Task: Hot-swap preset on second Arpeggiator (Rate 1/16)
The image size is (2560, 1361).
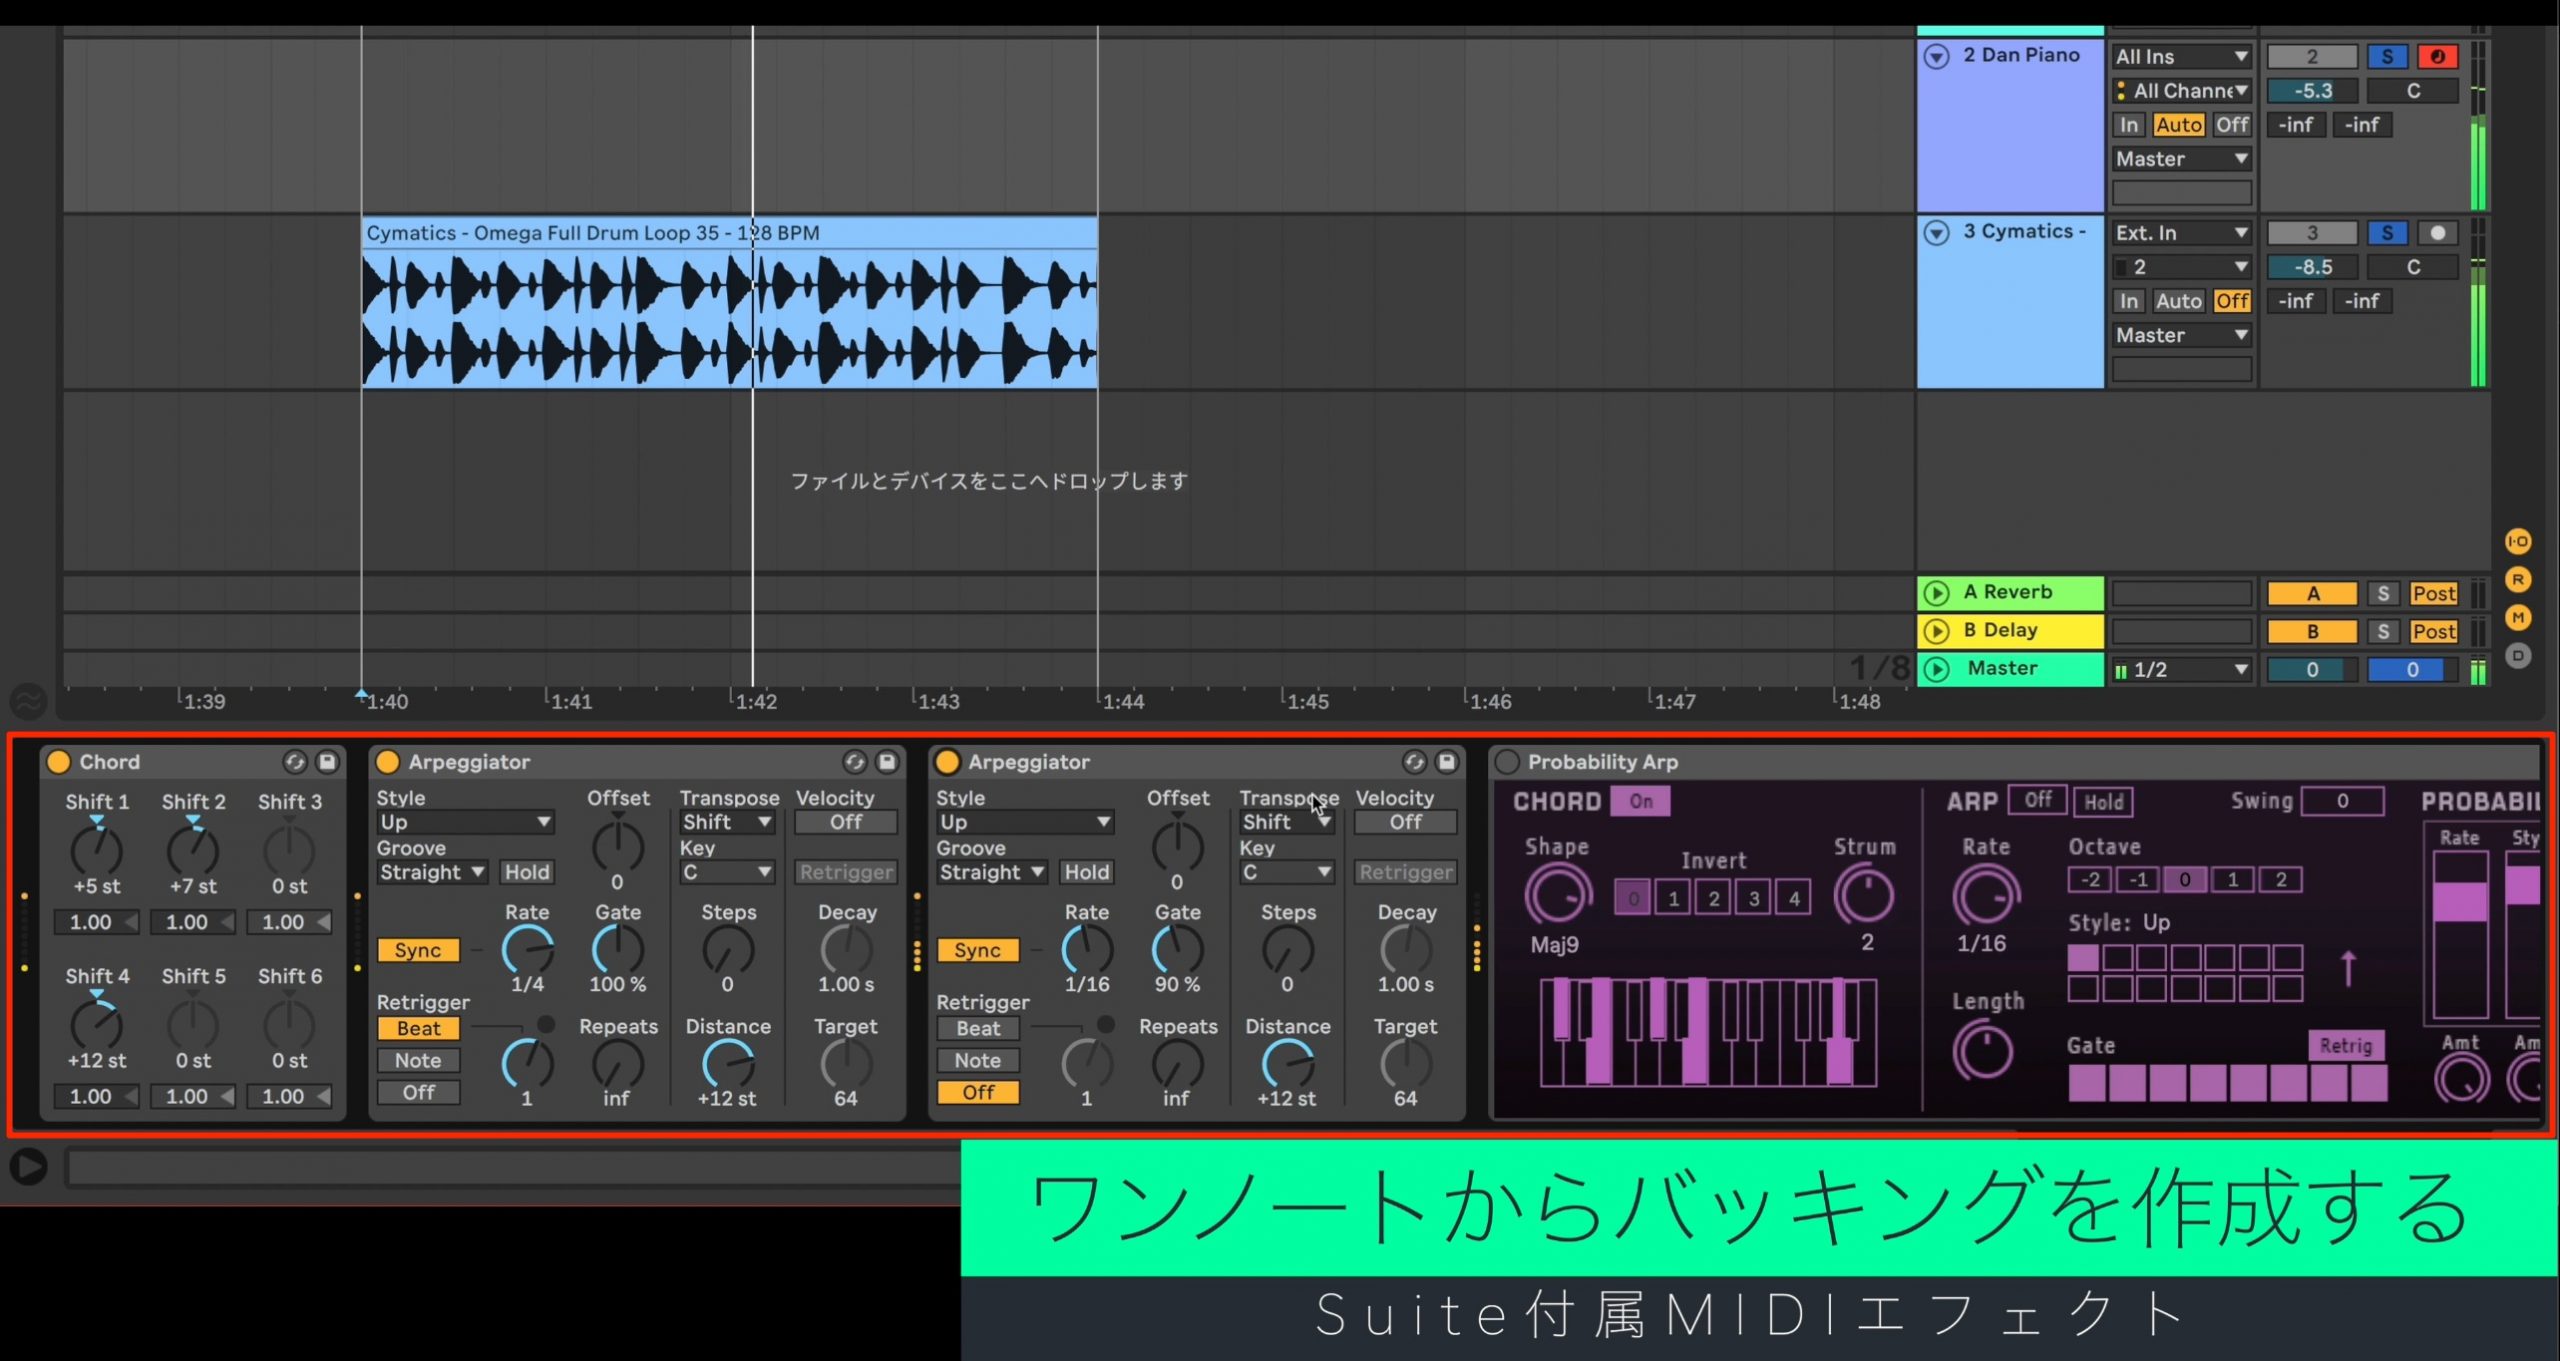Action: pos(1414,762)
